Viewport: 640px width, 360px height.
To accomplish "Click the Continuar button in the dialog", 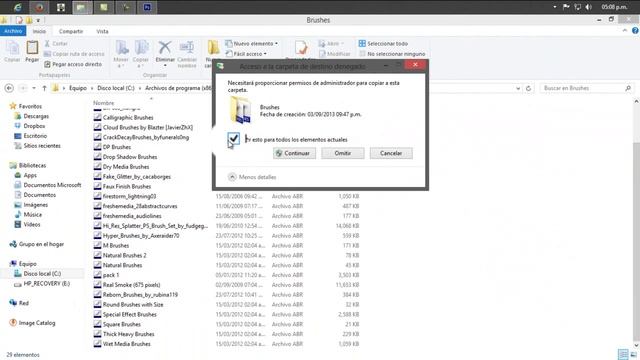I will coord(294,153).
